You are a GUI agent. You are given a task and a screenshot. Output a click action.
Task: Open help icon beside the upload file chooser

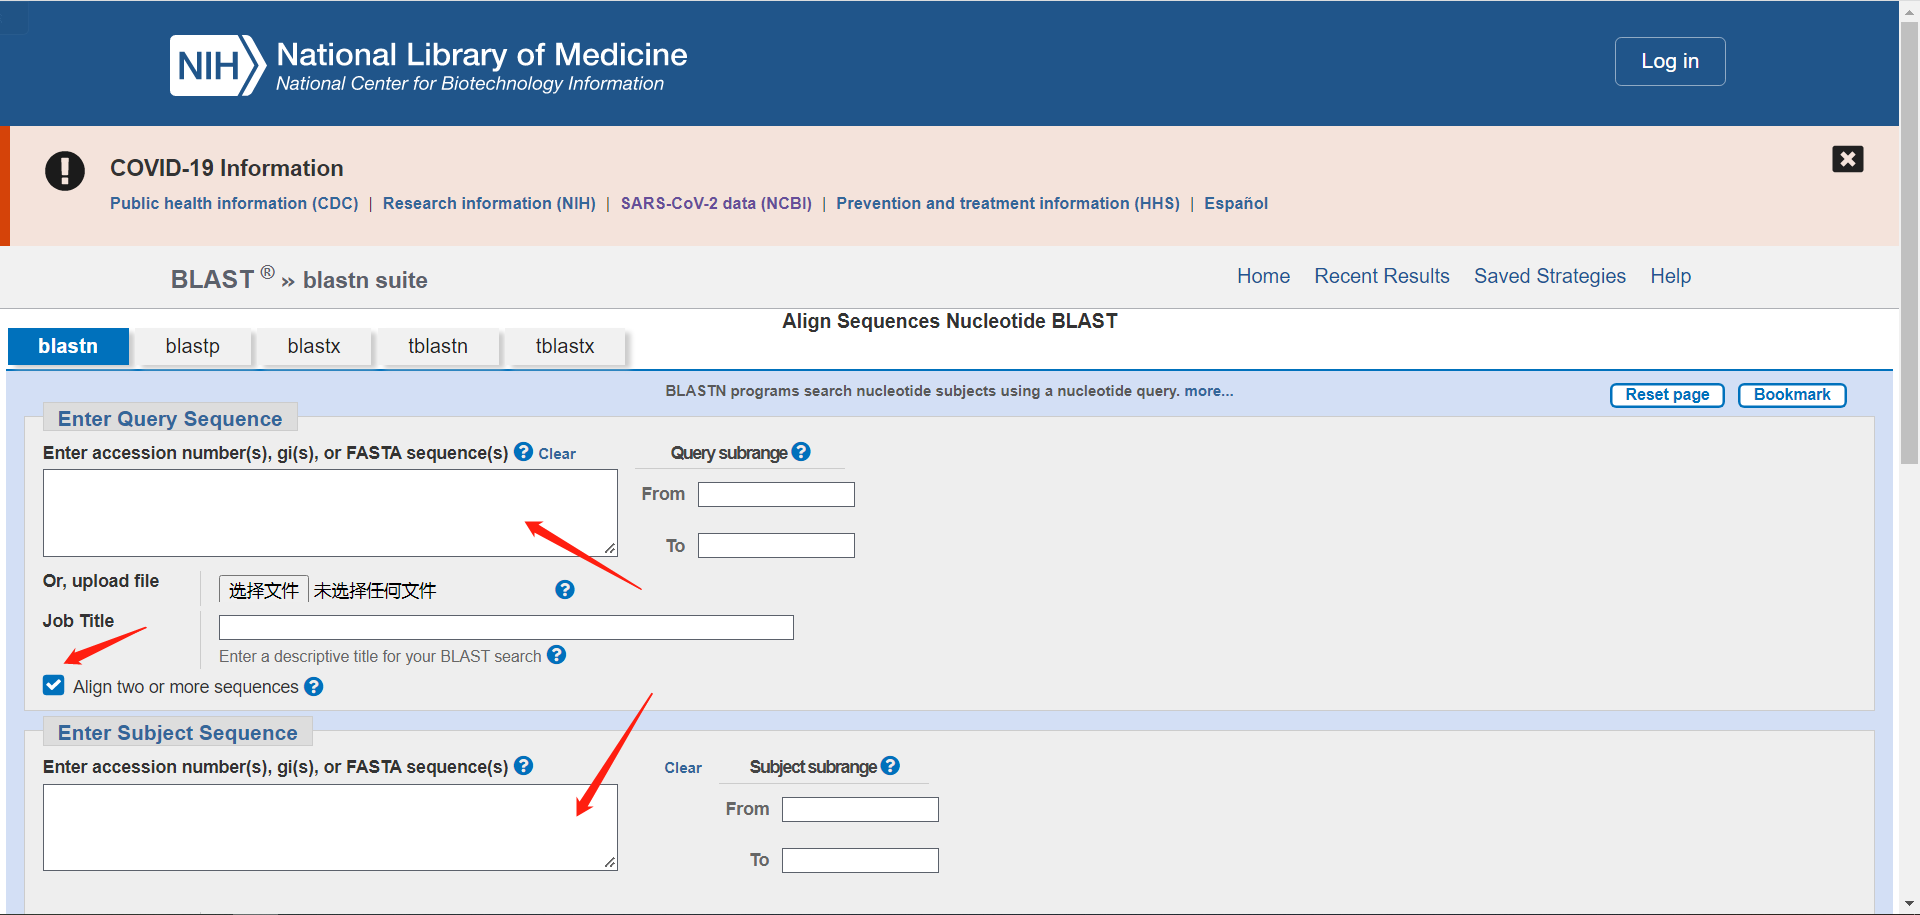(x=565, y=590)
